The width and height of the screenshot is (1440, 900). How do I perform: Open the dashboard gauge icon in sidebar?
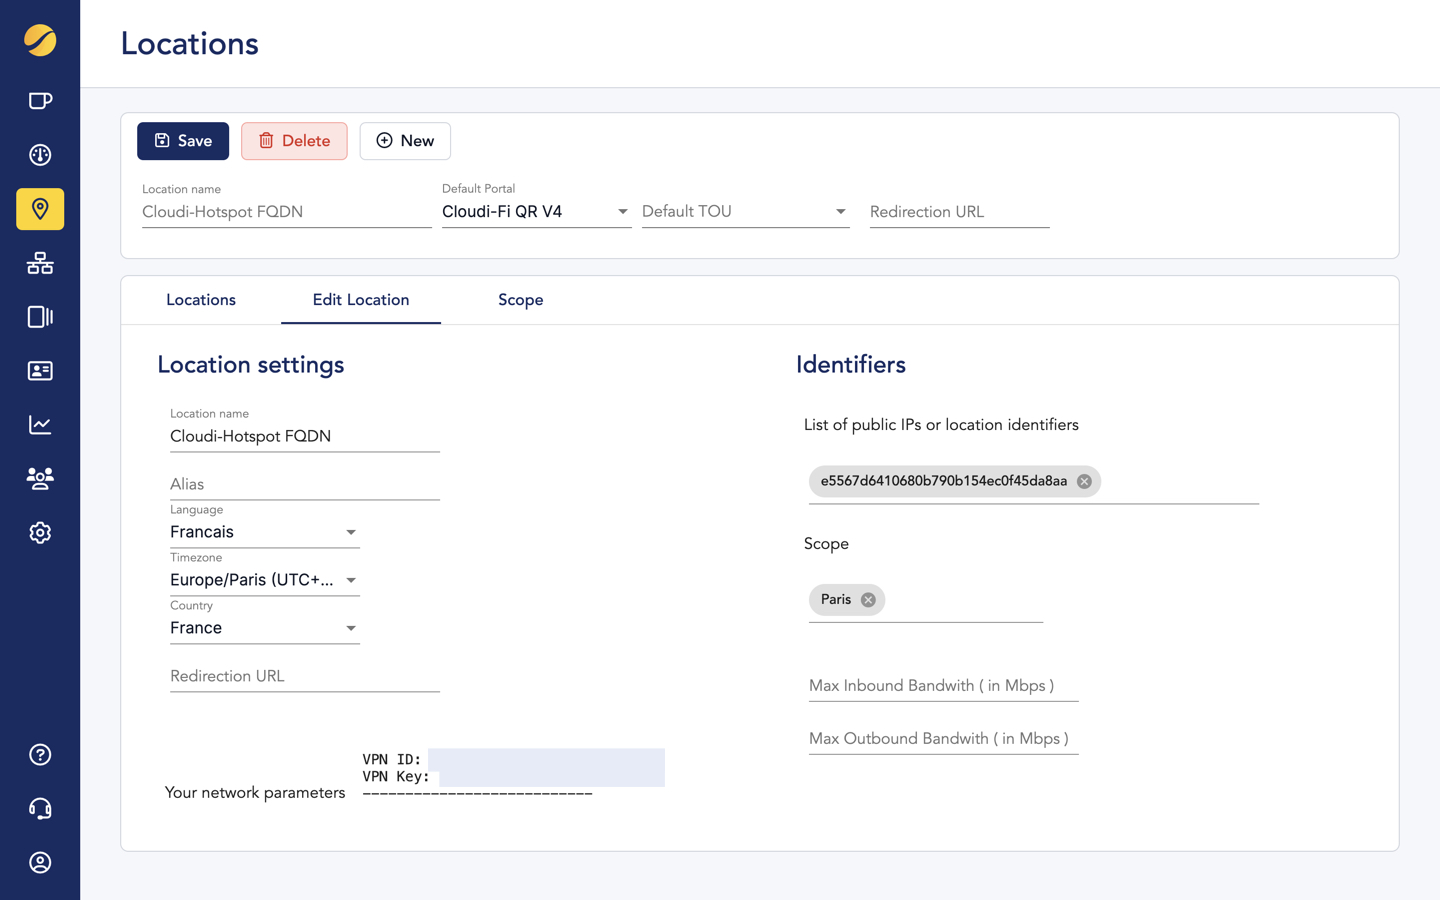point(40,155)
